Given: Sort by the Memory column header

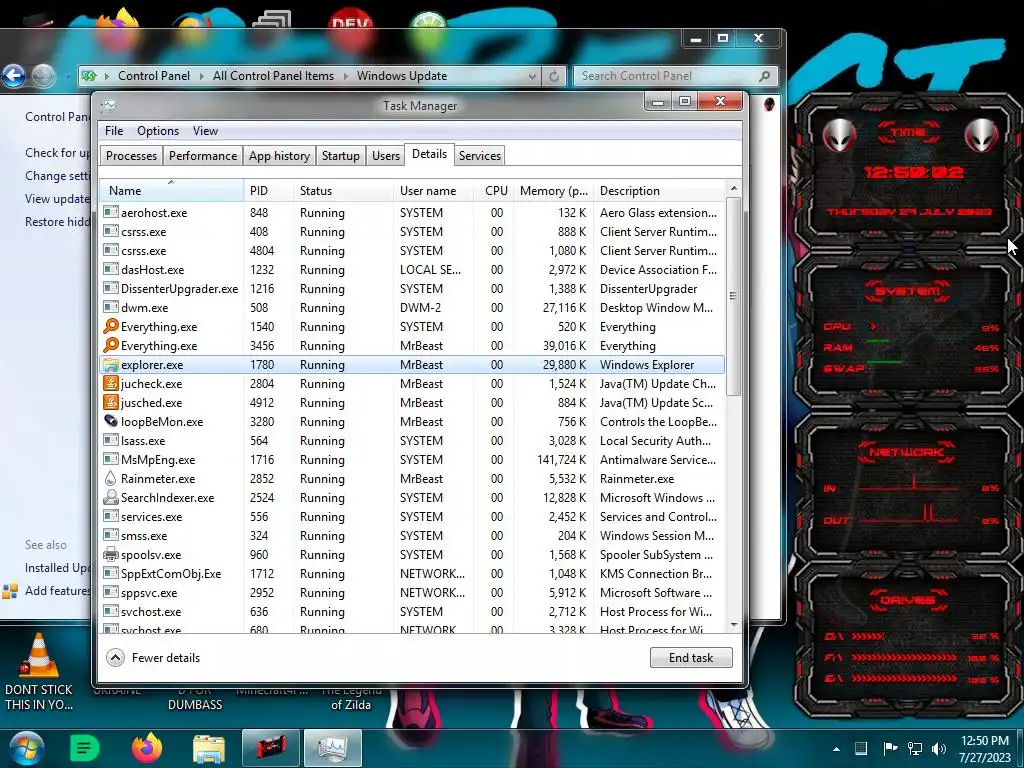Looking at the screenshot, I should click(553, 190).
